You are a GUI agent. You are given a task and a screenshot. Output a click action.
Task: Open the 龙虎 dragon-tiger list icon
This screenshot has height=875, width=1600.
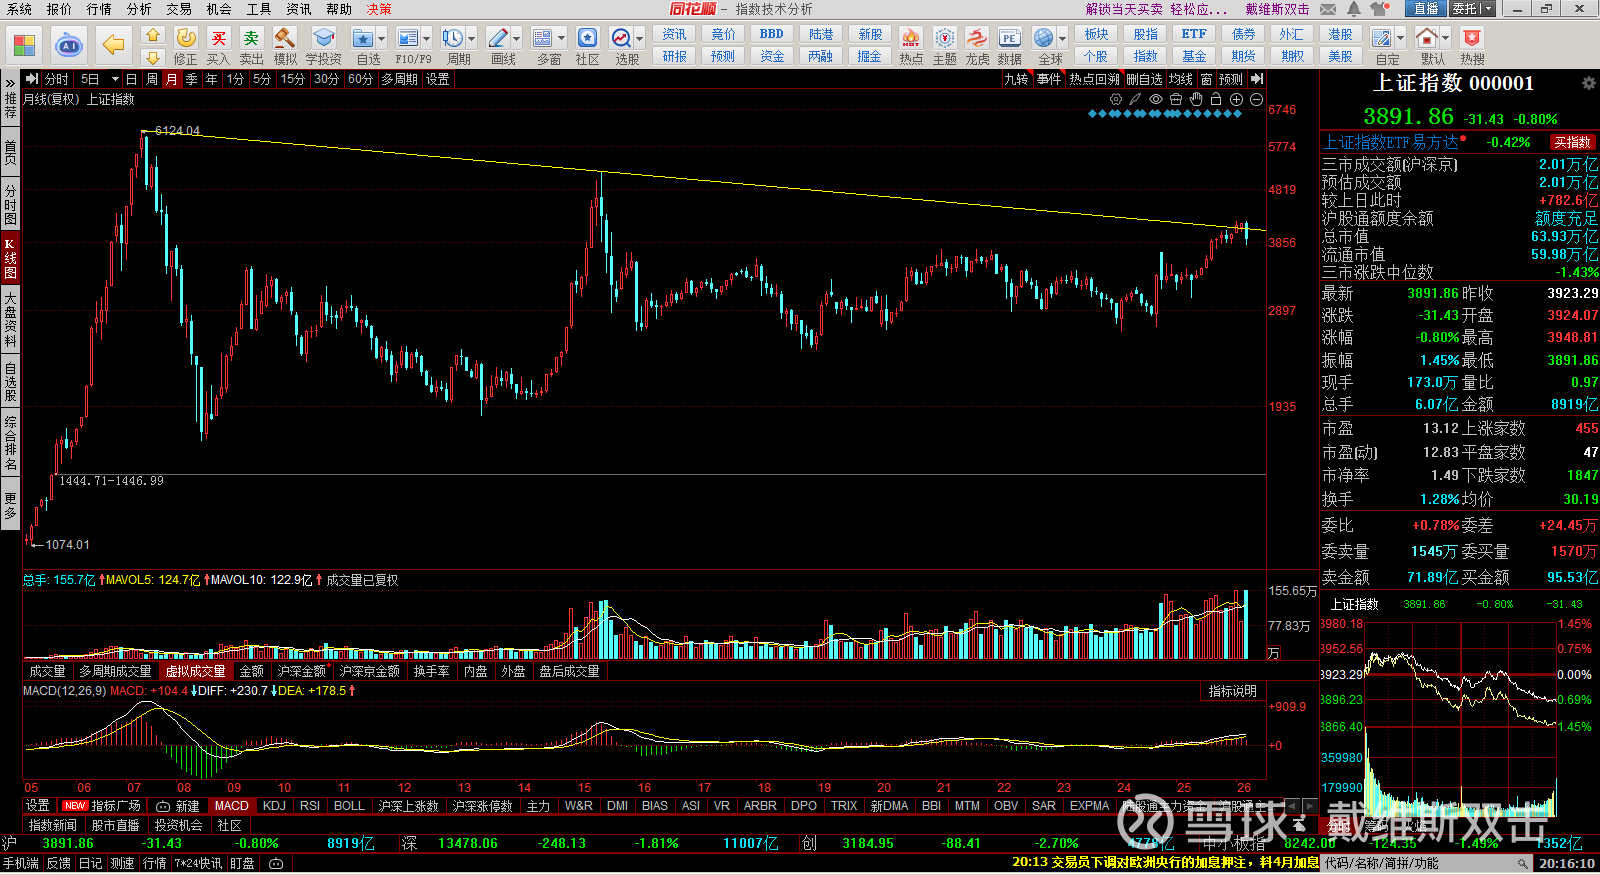[x=977, y=45]
